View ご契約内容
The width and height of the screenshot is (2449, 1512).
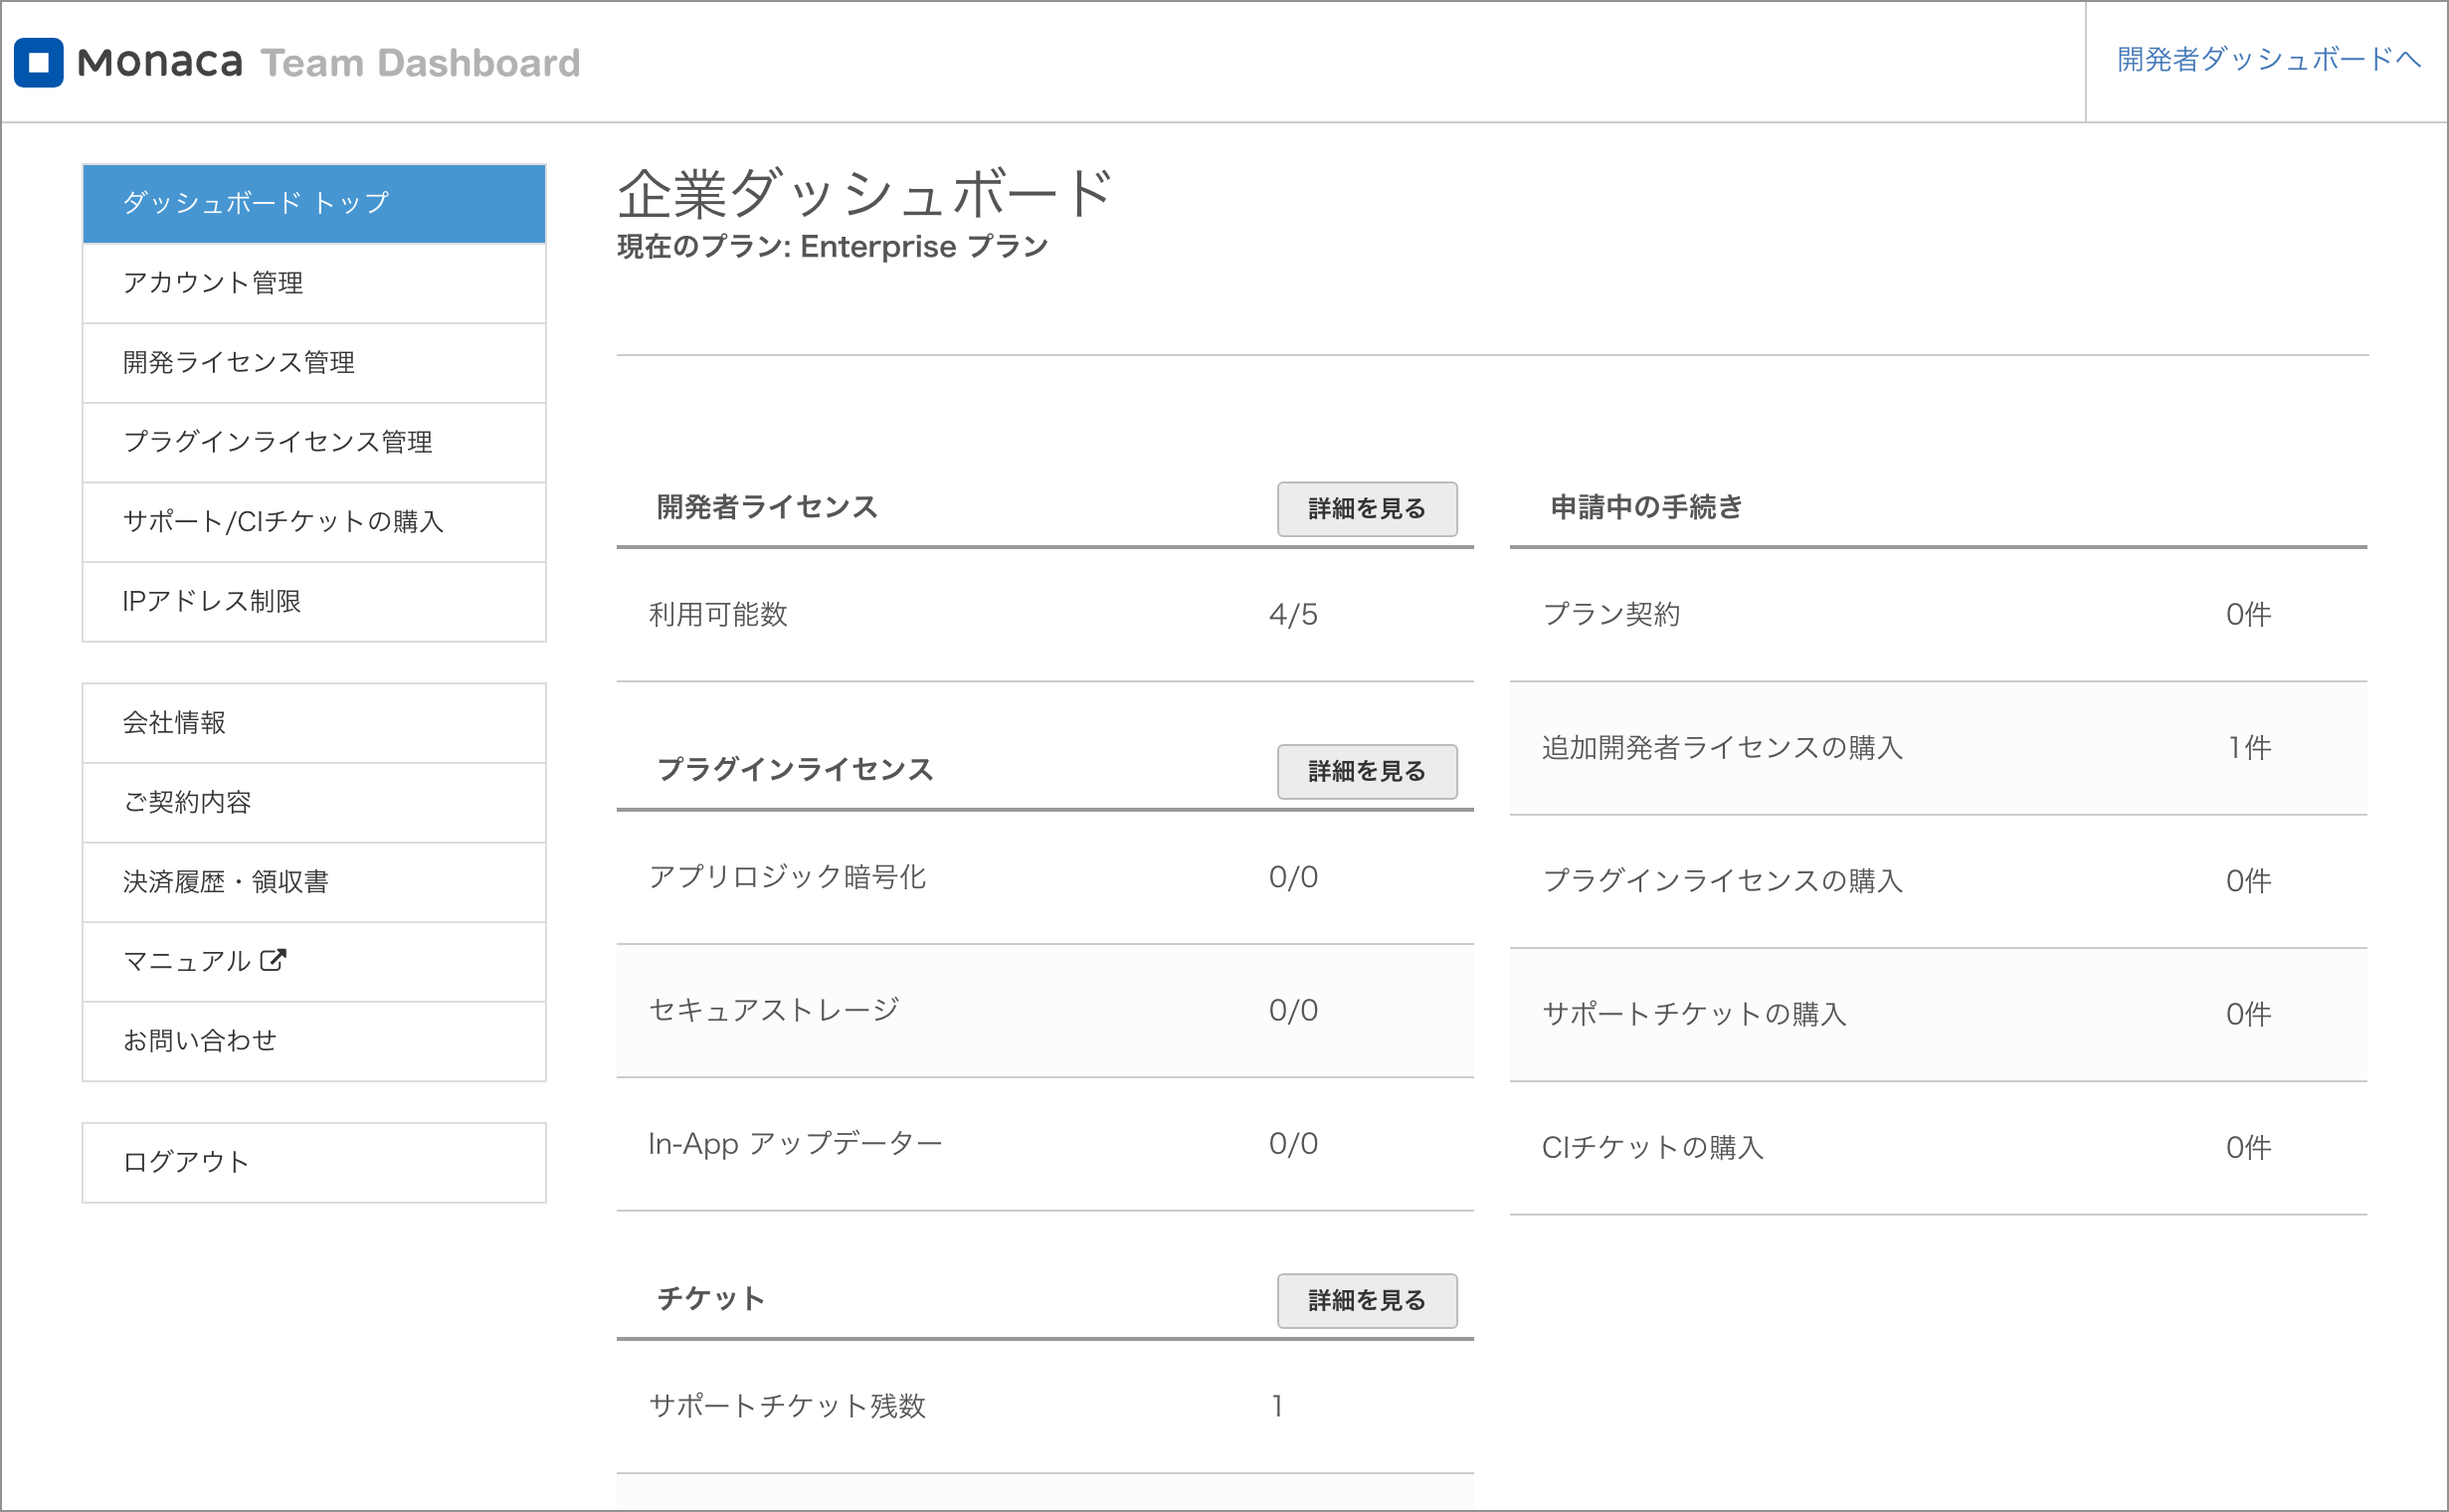pyautogui.click(x=314, y=803)
